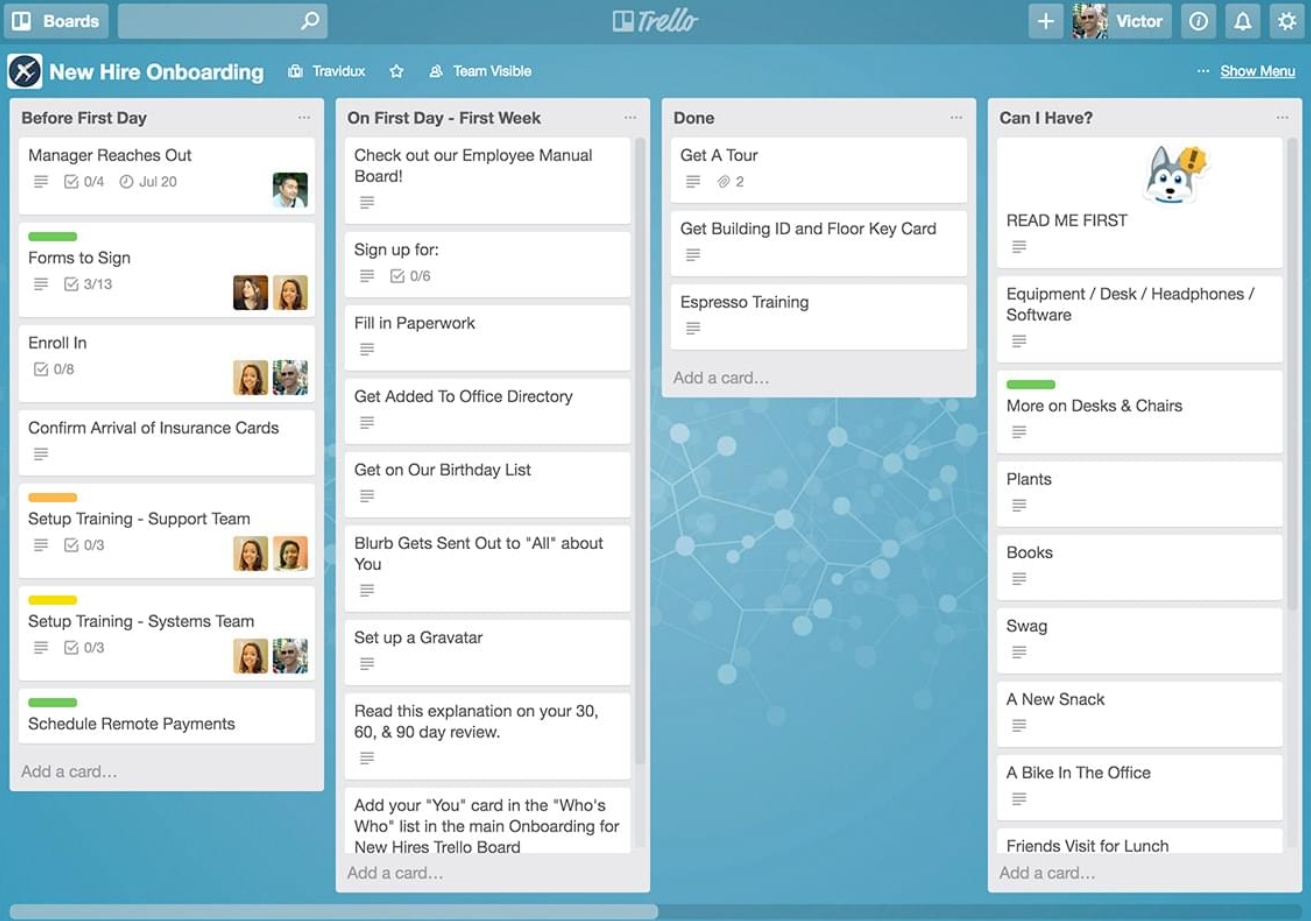Click the Support Team 0/3 checklist badge

tap(84, 545)
